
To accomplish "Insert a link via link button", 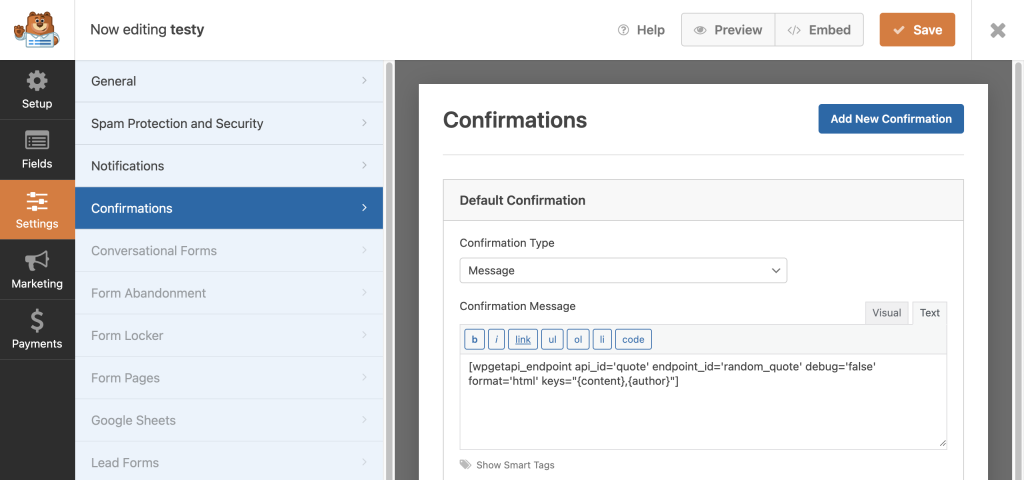I will pyautogui.click(x=522, y=340).
